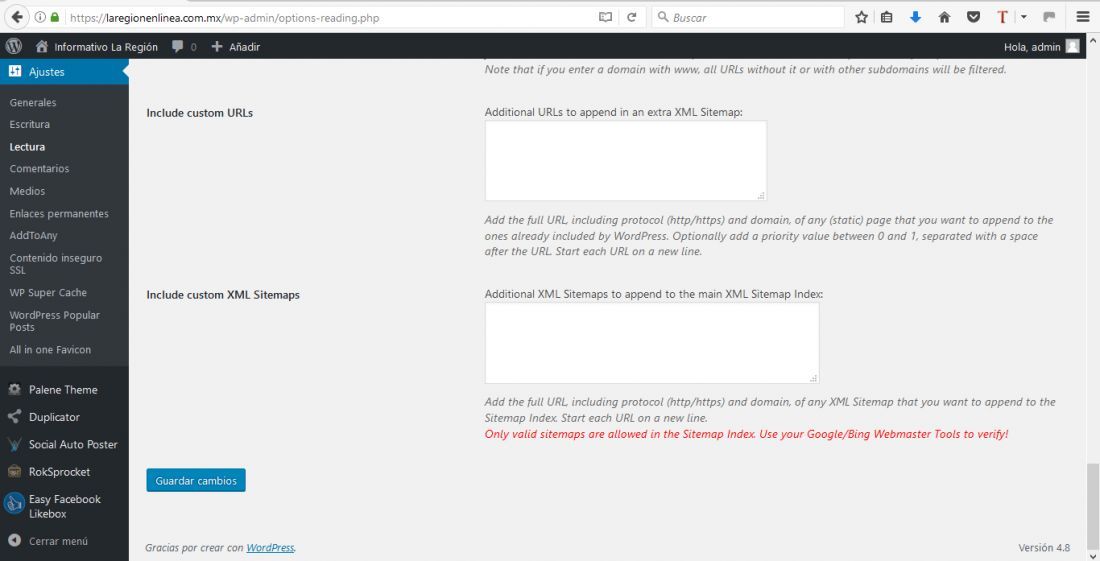Viewport: 1100px width, 561px height.
Task: Go to Escritura settings page
Action: (x=29, y=124)
